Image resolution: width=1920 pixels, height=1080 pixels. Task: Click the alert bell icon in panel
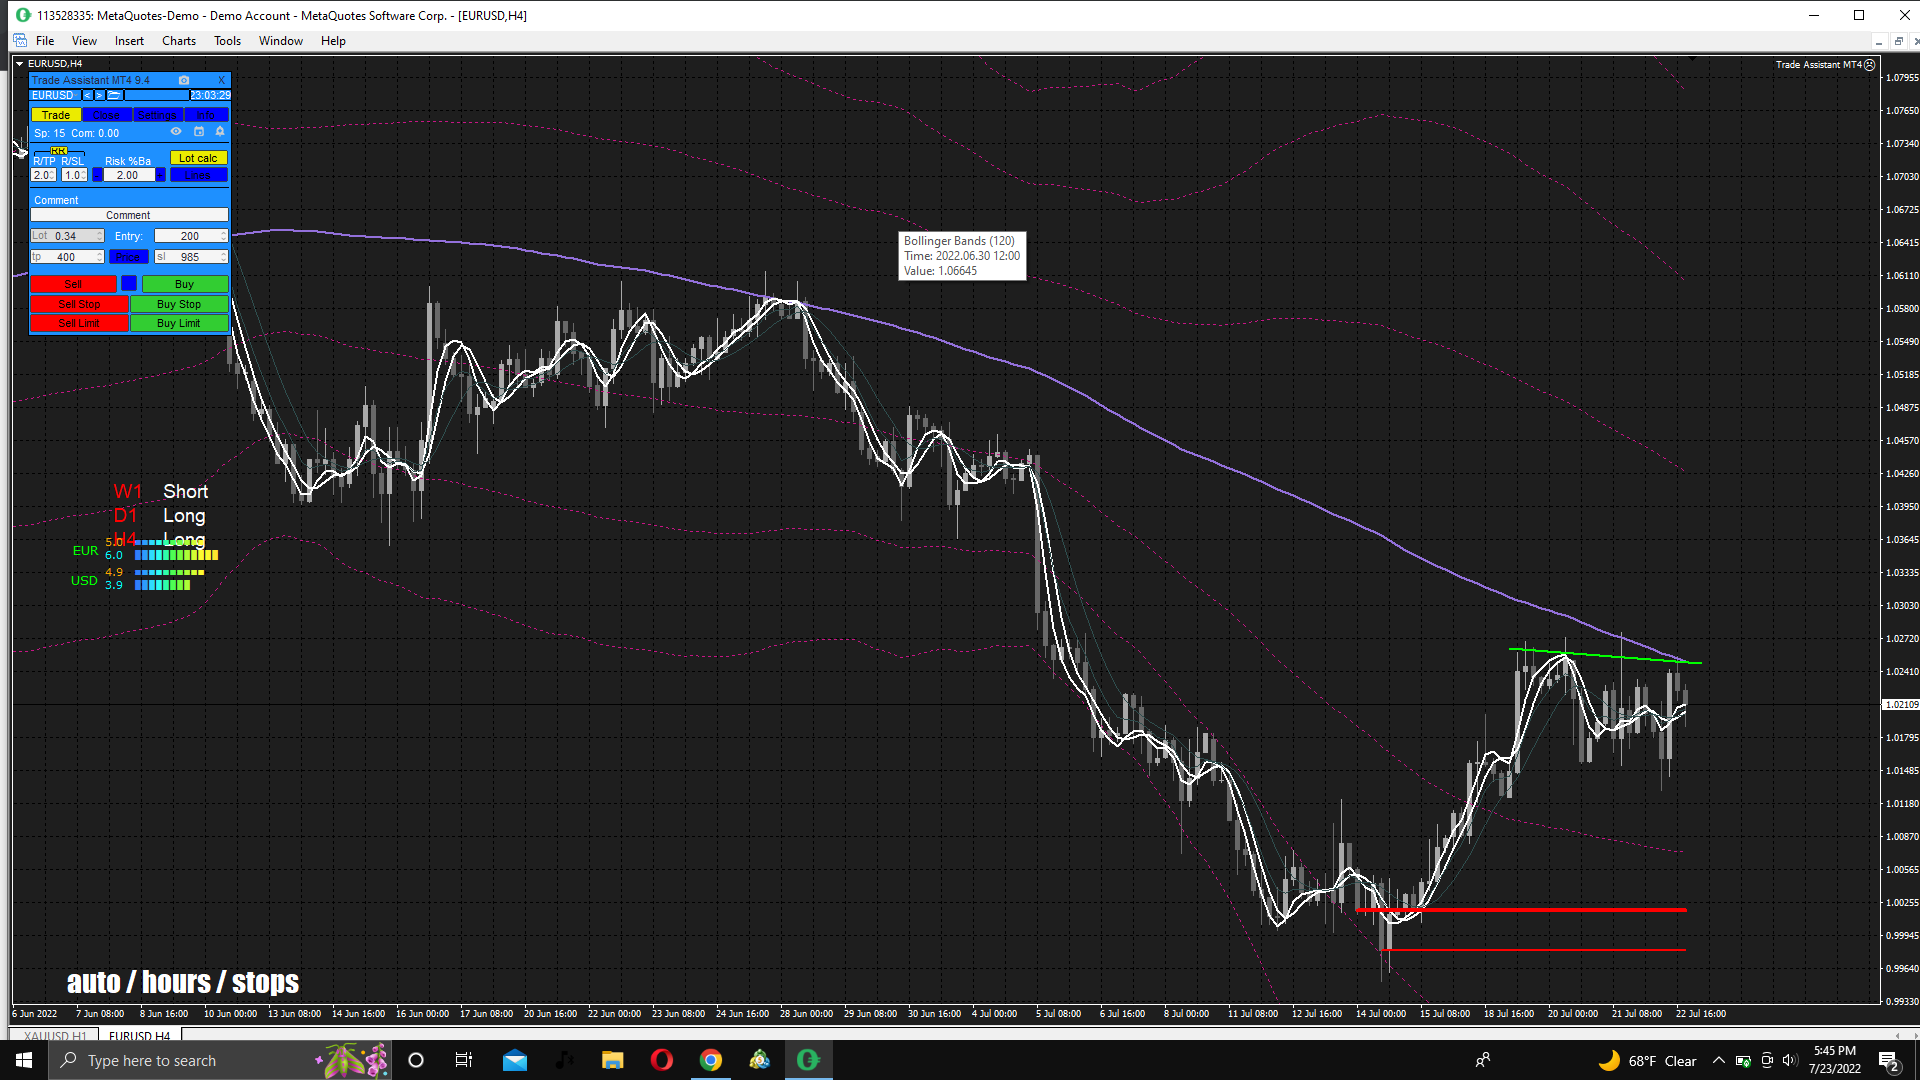click(x=220, y=132)
